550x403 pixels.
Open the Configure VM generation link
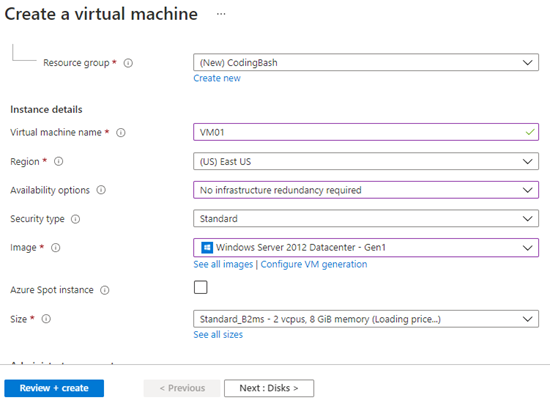pos(314,264)
